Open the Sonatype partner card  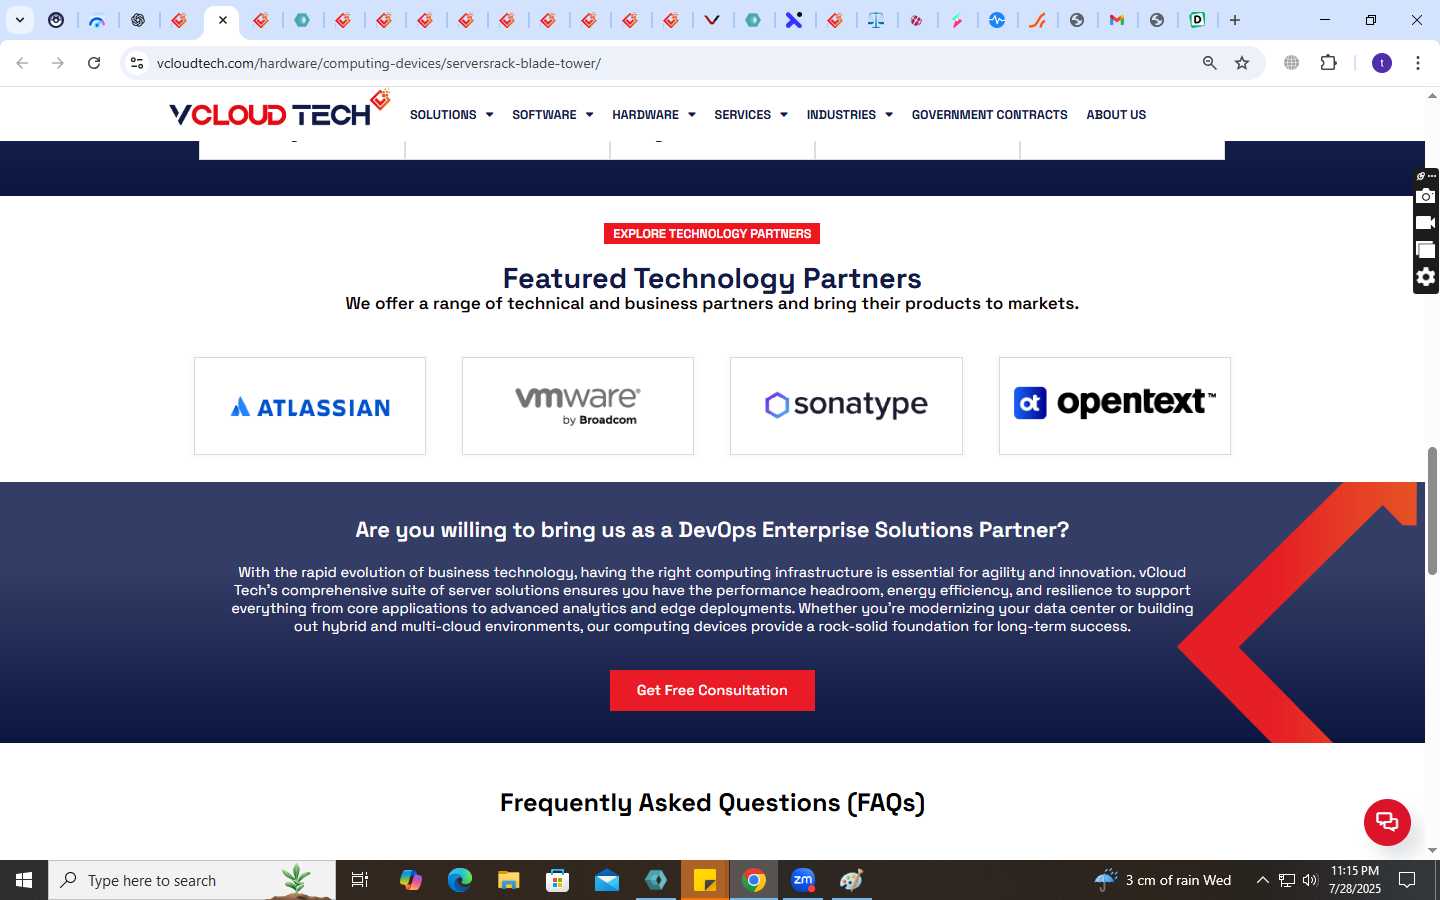[846, 406]
